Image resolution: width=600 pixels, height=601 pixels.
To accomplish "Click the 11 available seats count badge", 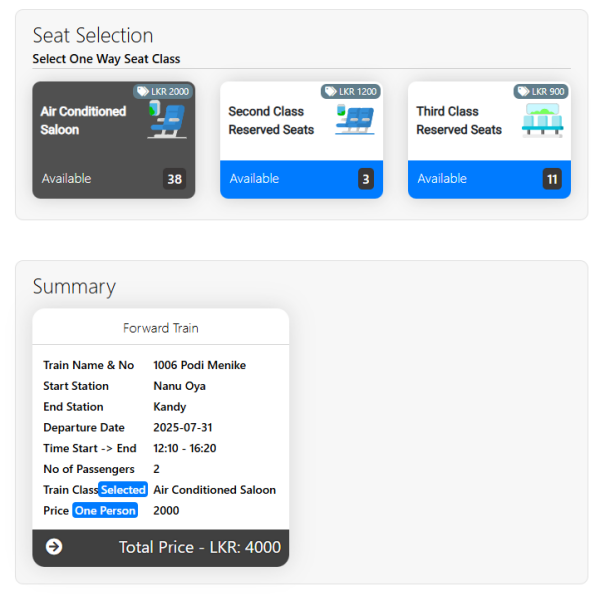I will pyautogui.click(x=552, y=179).
